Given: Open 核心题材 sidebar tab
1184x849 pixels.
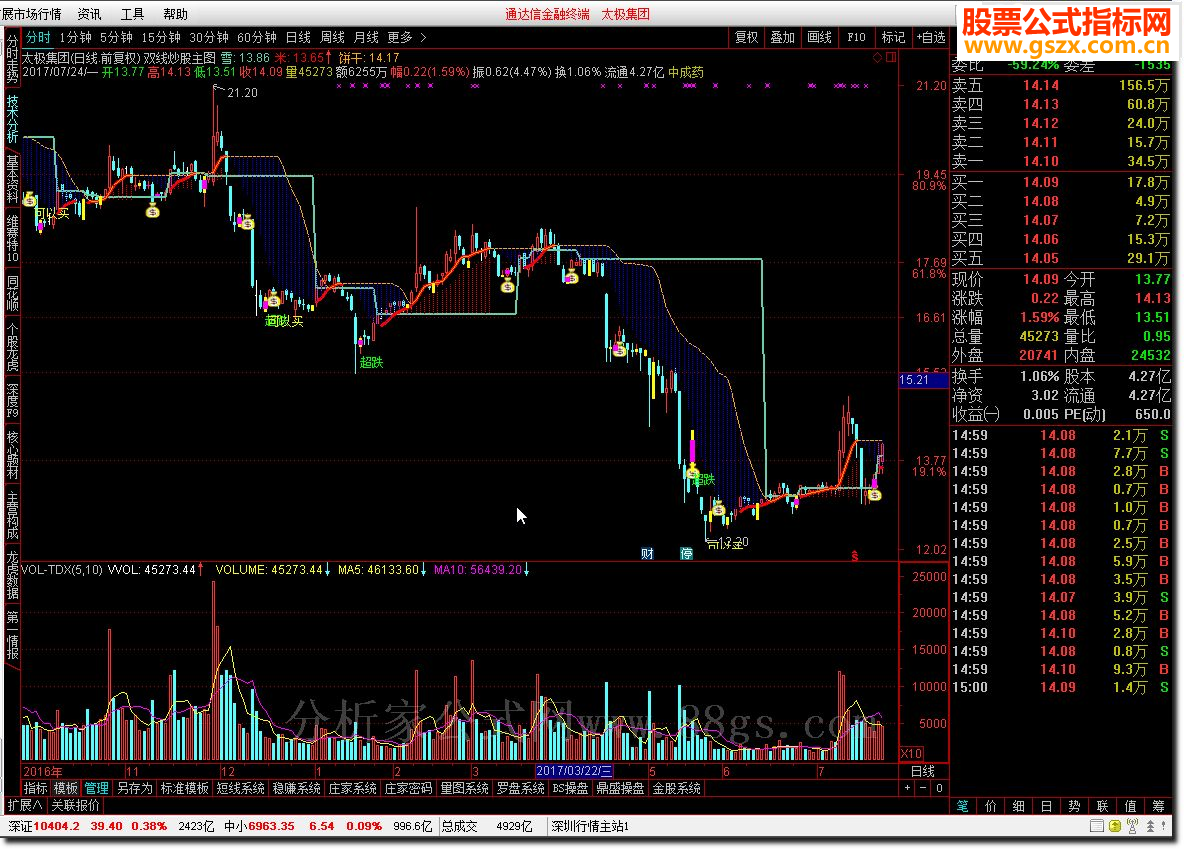Looking at the screenshot, I should pos(12,454).
